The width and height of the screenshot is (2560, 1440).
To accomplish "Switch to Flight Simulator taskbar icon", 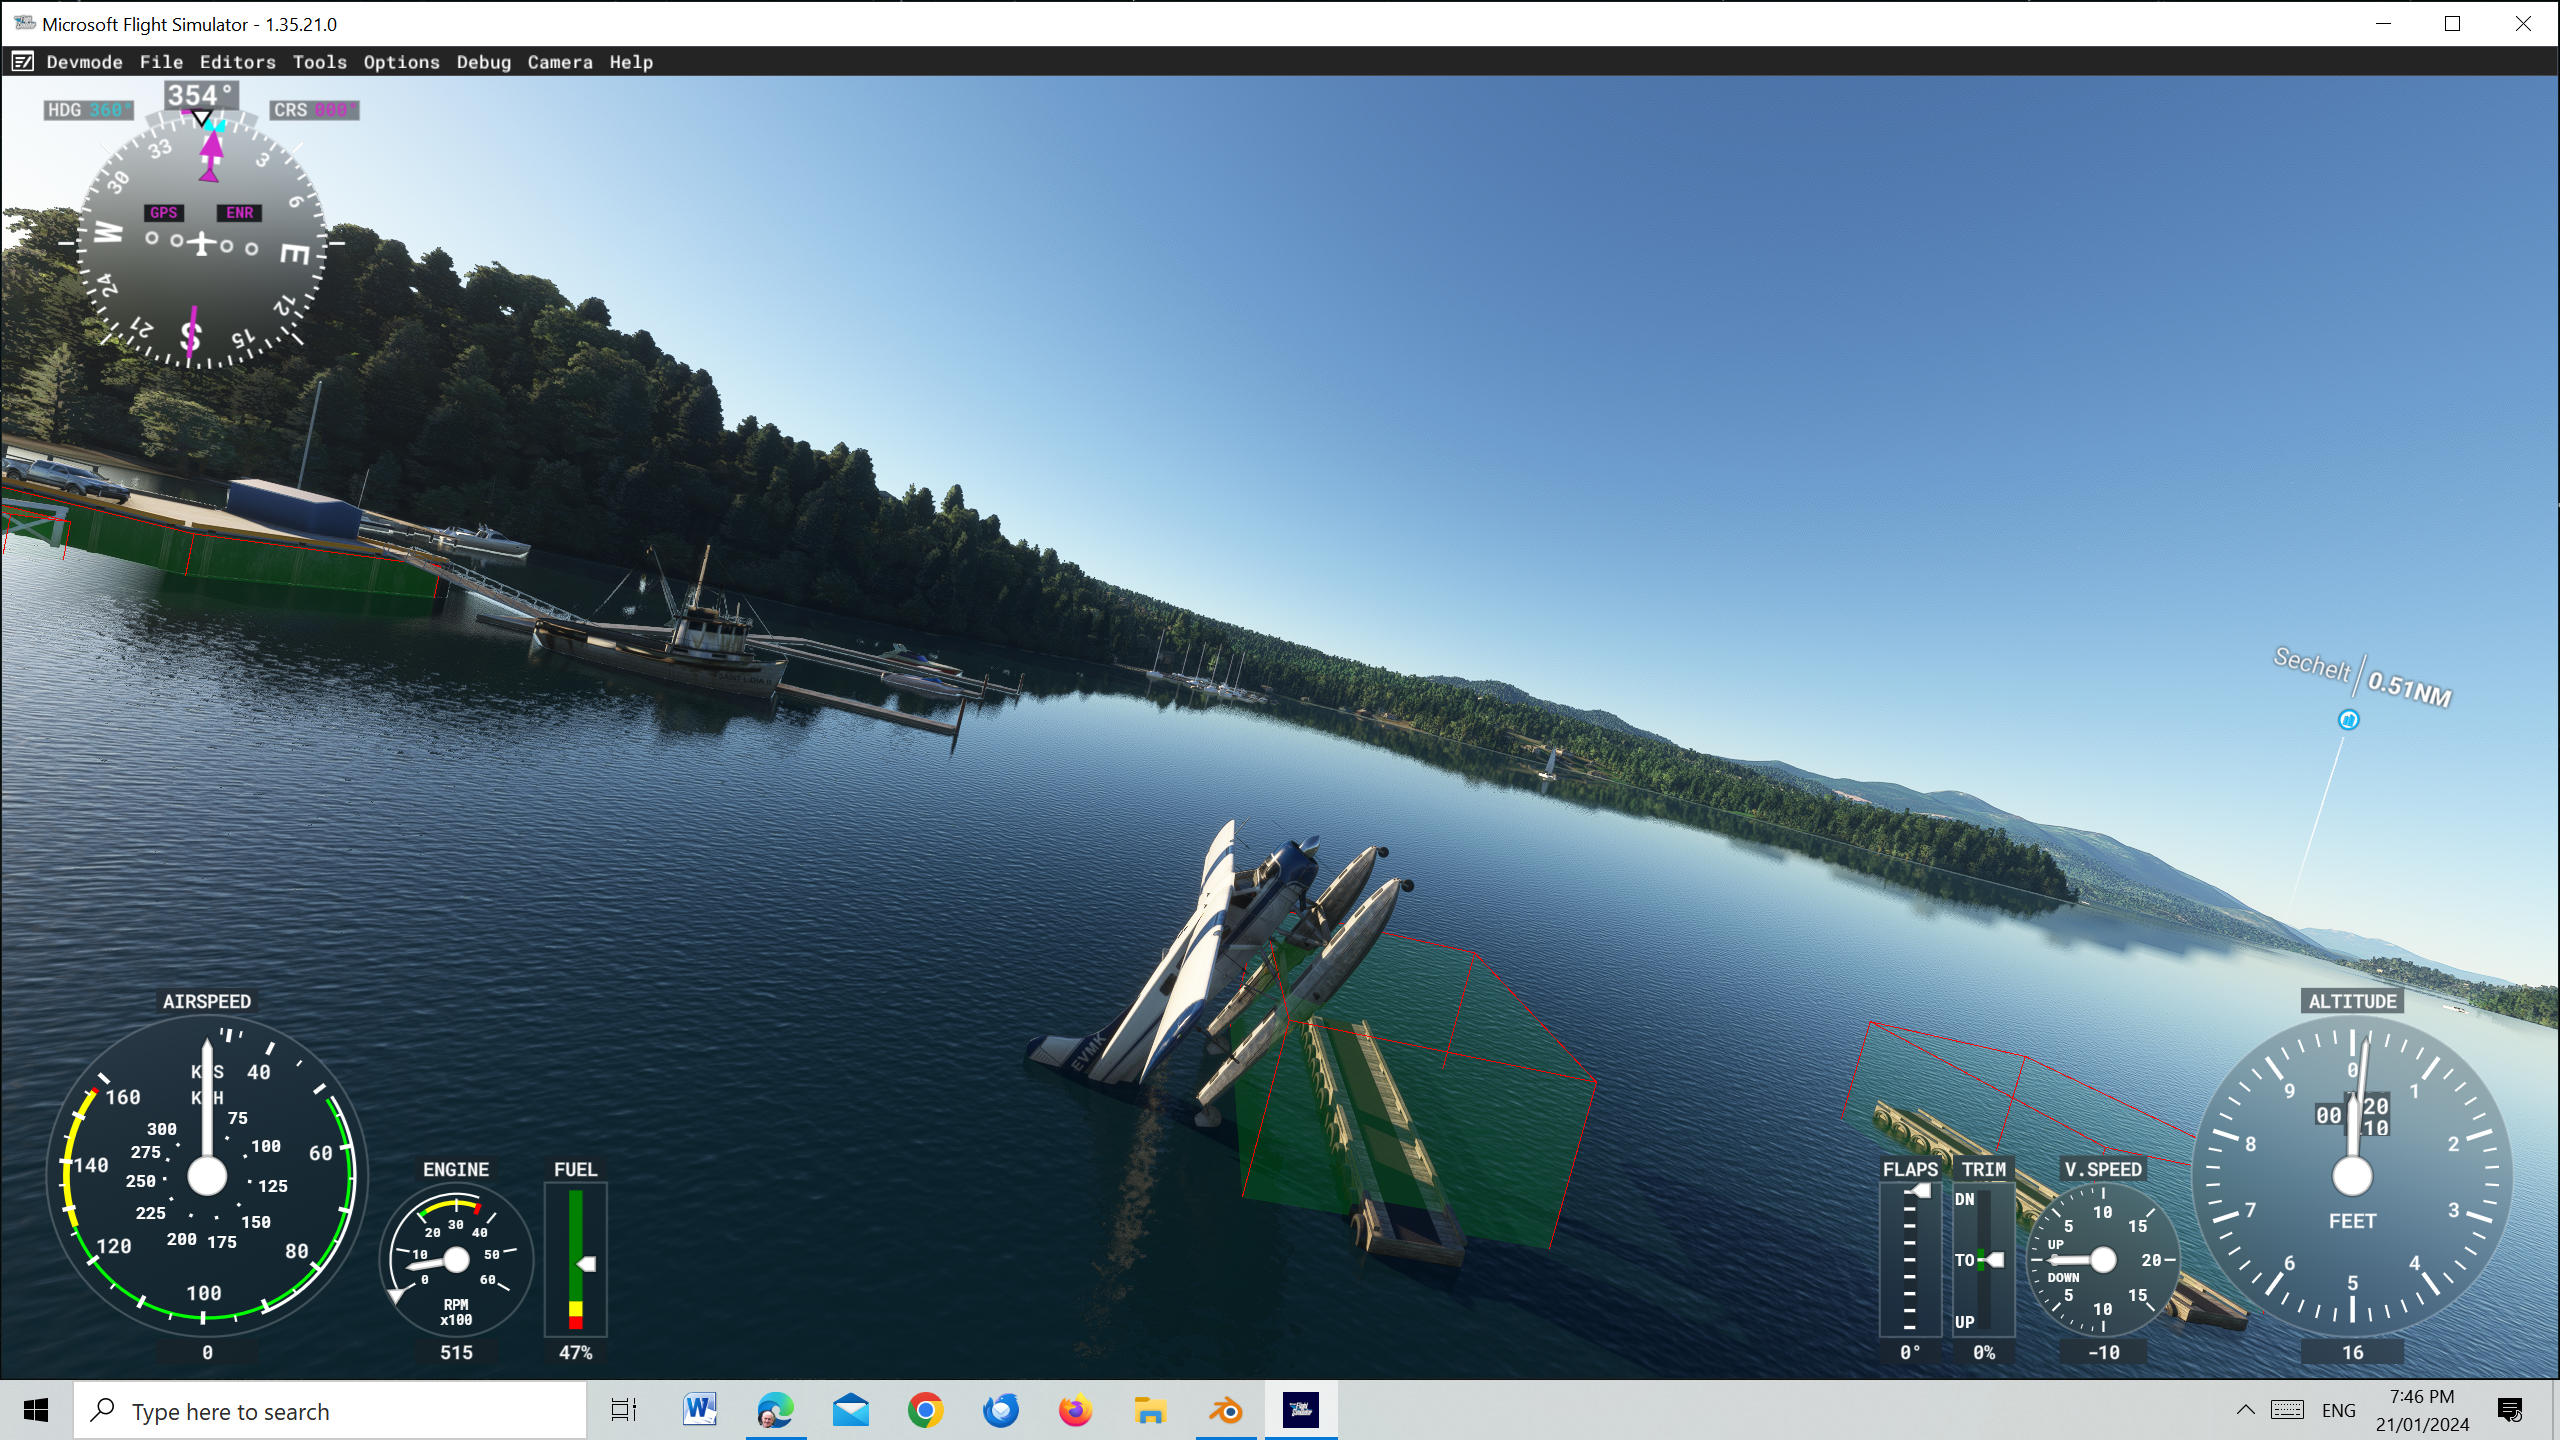I will coord(1301,1411).
